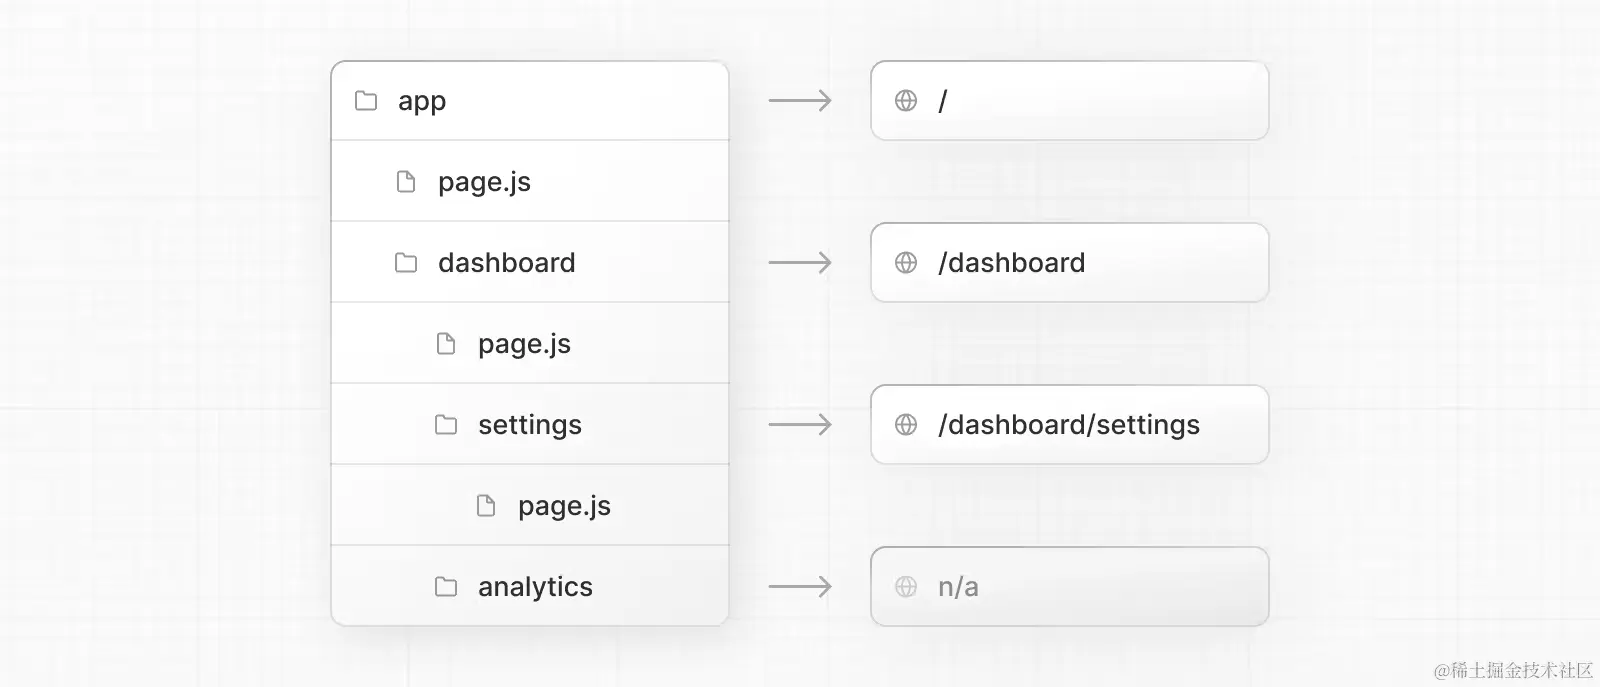1600x687 pixels.
Task: Click the folder icon next to app
Action: (x=366, y=101)
